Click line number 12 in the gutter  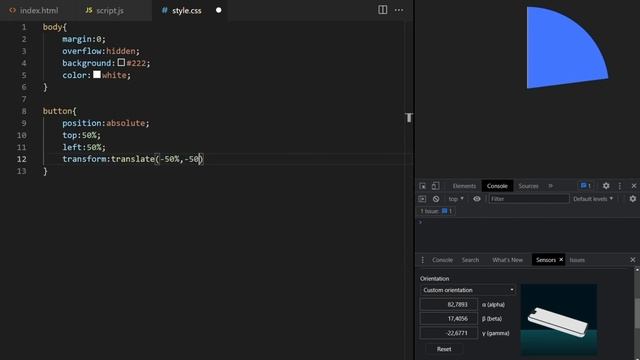[x=22, y=159]
